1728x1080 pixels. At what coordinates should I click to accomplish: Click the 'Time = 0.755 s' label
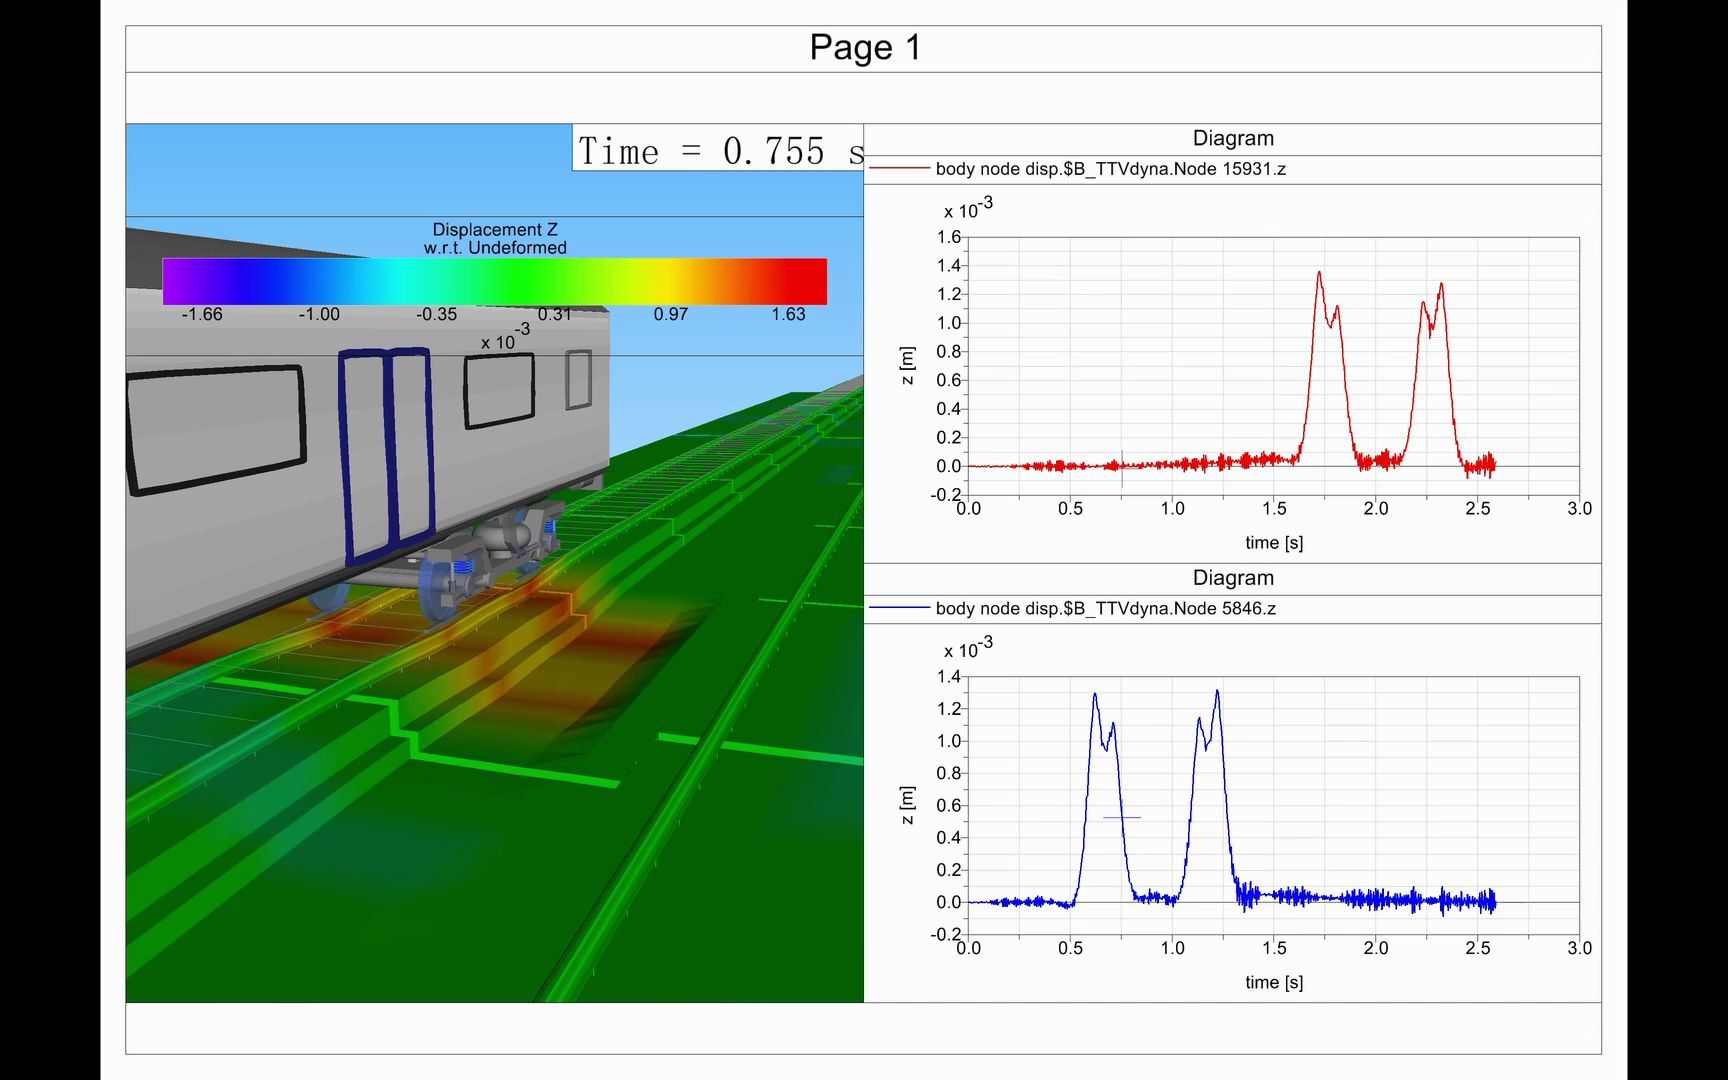click(x=720, y=150)
